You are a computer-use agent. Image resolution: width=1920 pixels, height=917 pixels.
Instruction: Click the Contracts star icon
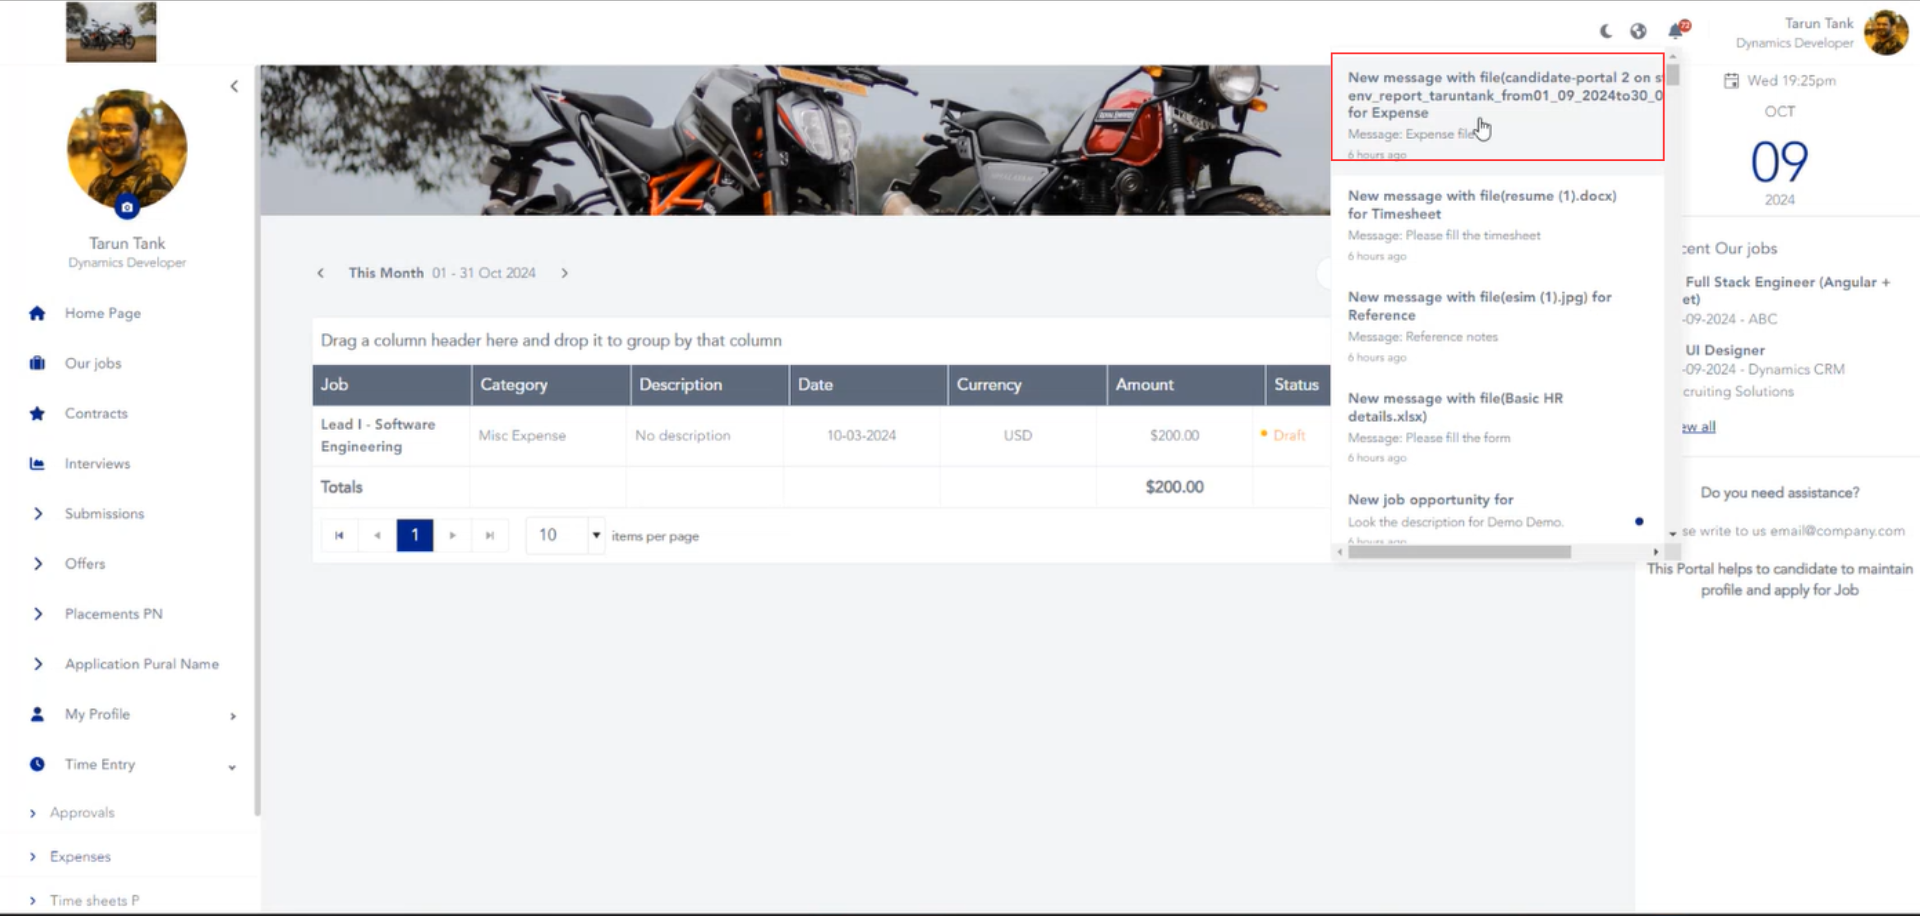coord(37,413)
